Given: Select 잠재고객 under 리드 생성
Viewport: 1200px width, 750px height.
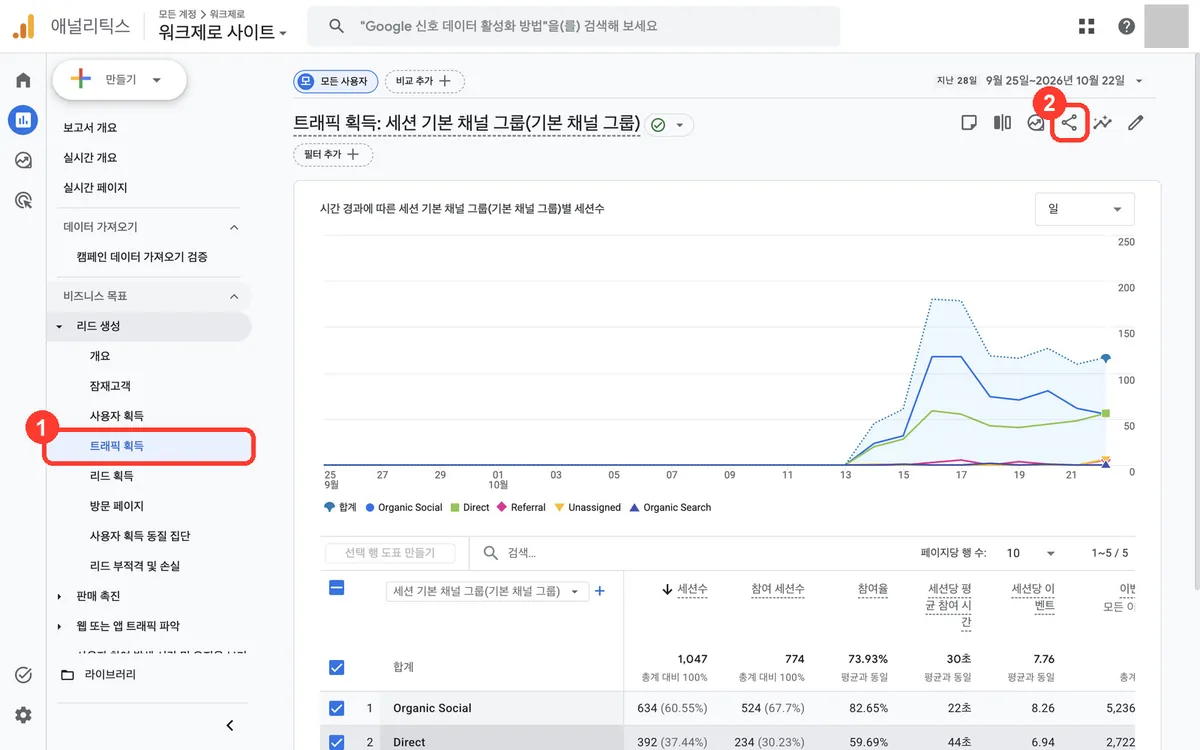Looking at the screenshot, I should [x=110, y=386].
